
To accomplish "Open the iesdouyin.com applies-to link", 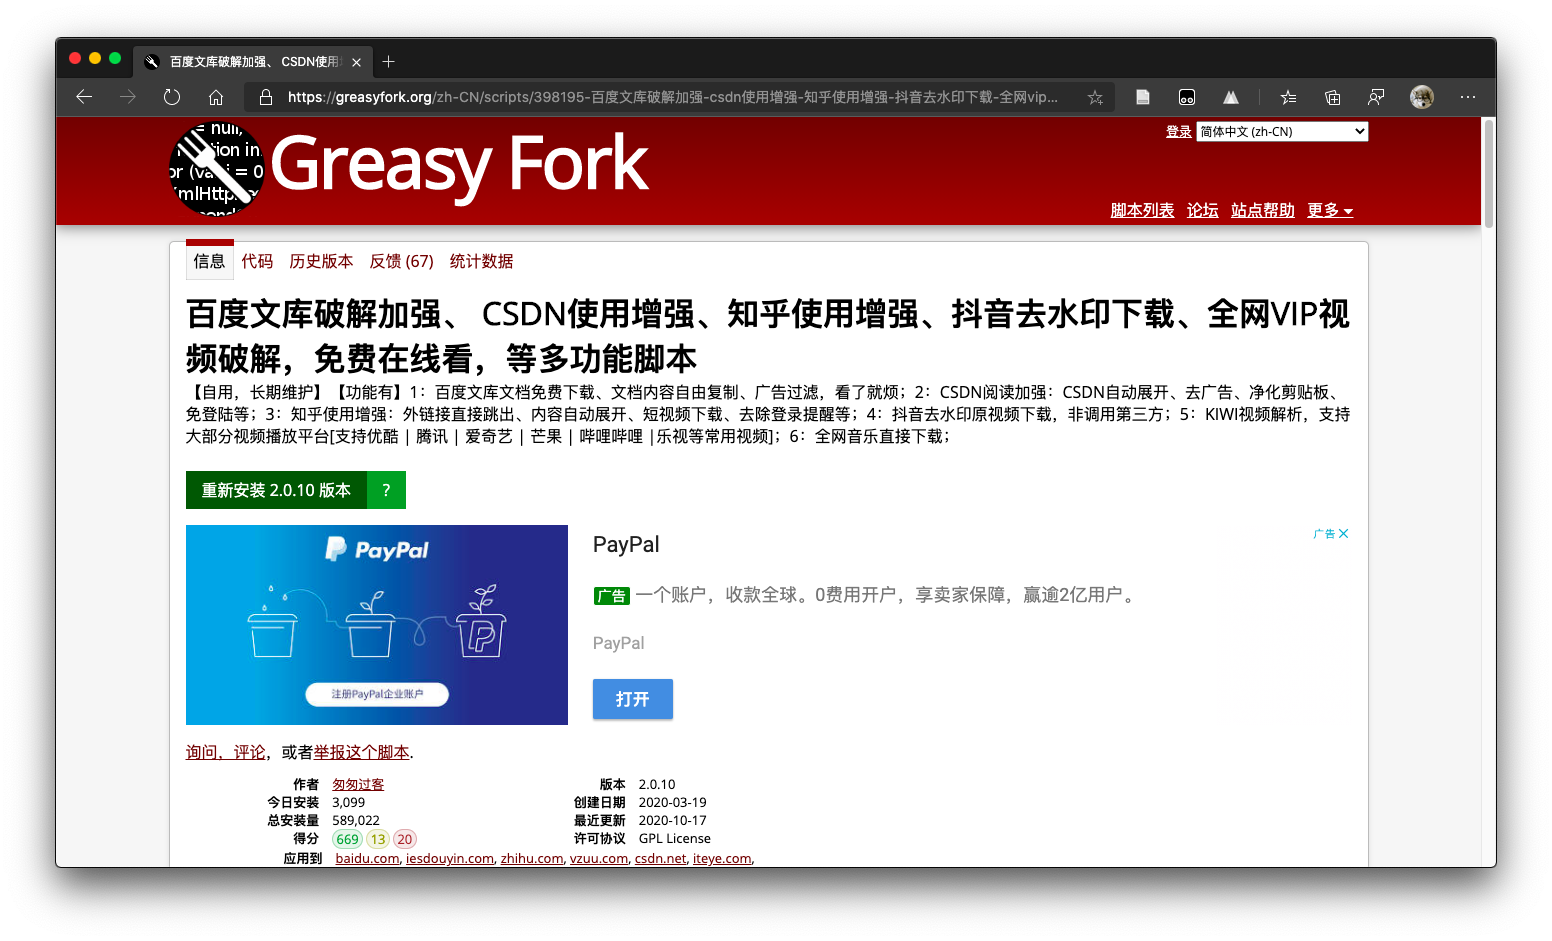I will [x=450, y=858].
